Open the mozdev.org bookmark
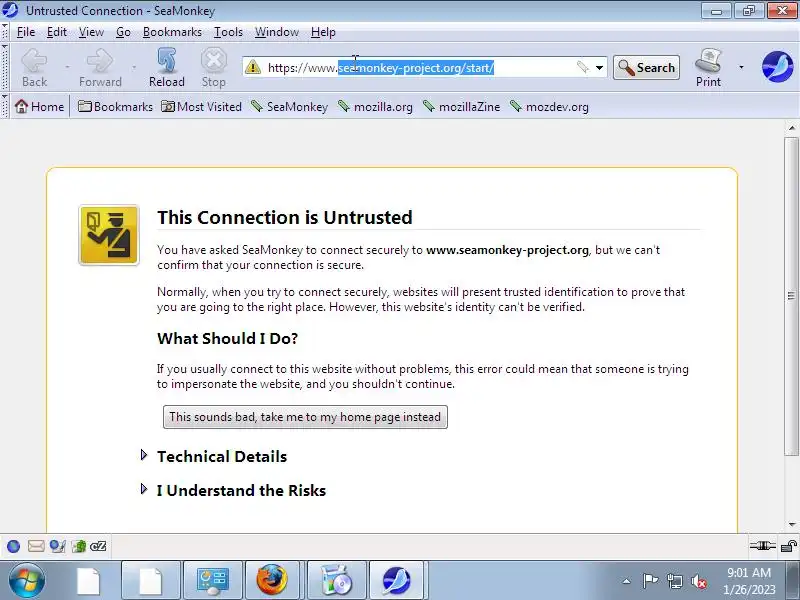Viewport: 800px width, 600px height. coord(549,107)
